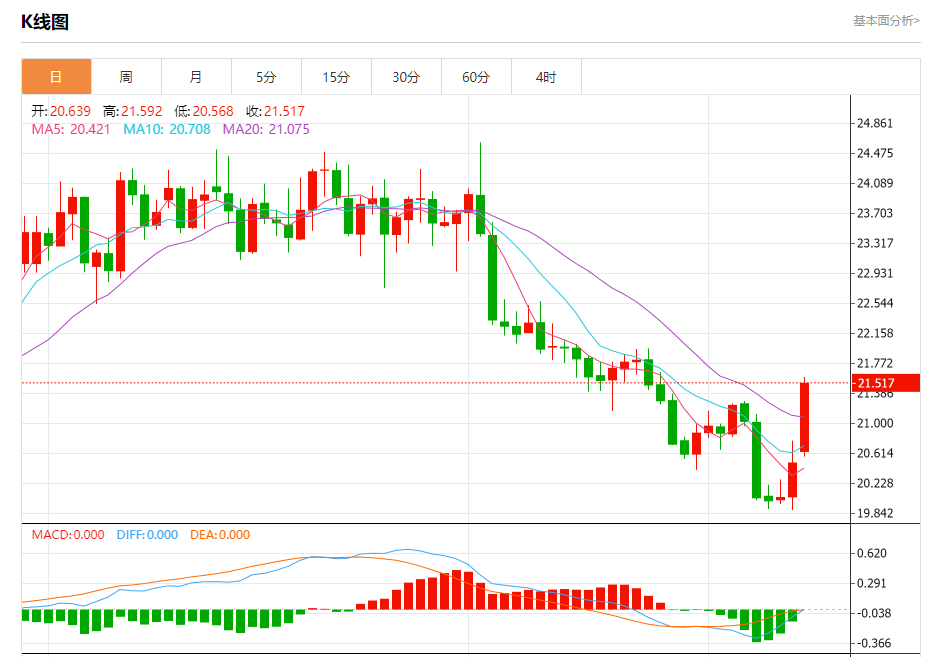This screenshot has width=932, height=657.
Task: Click the 24.861 price axis label
Action: (x=874, y=123)
